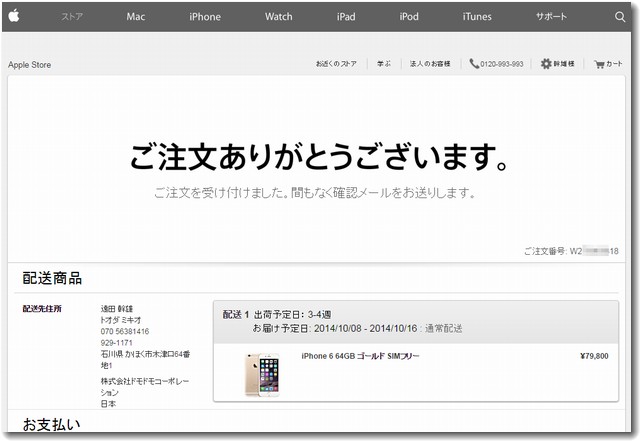Click the 出荷予定日: 3-4週 text

pos(292,314)
